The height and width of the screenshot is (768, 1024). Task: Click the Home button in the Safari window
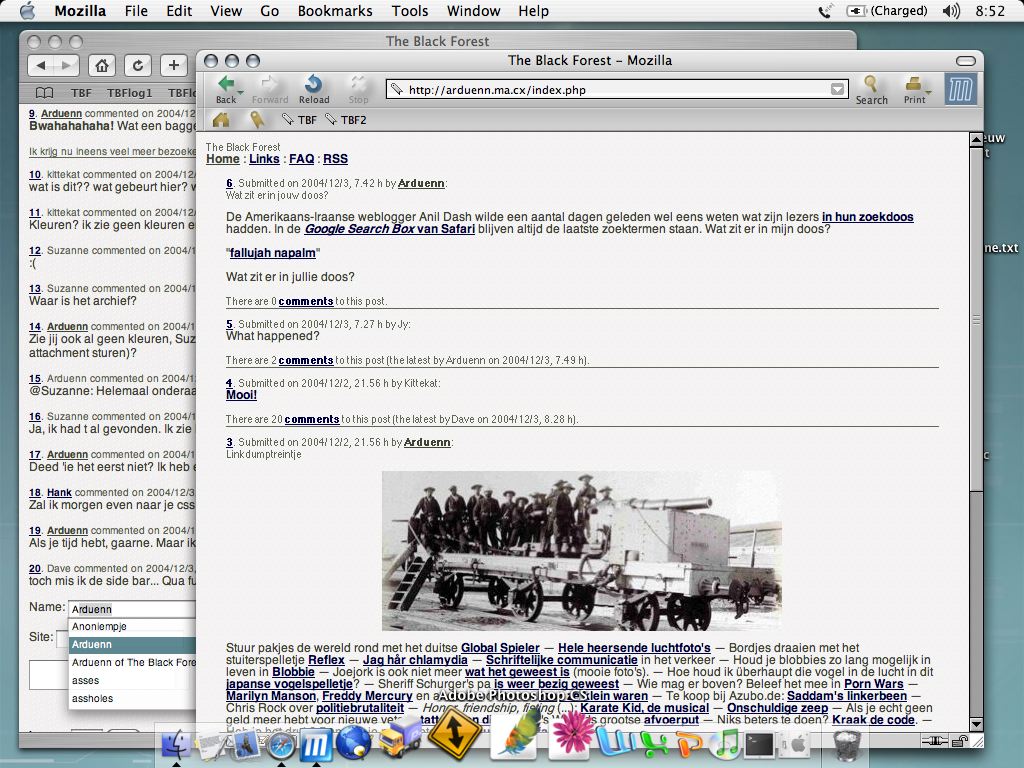pos(102,65)
